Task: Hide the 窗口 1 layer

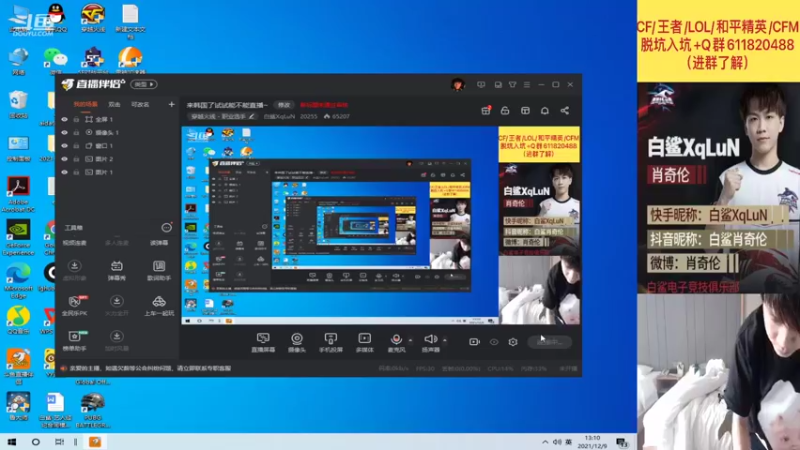Action: coord(64,145)
